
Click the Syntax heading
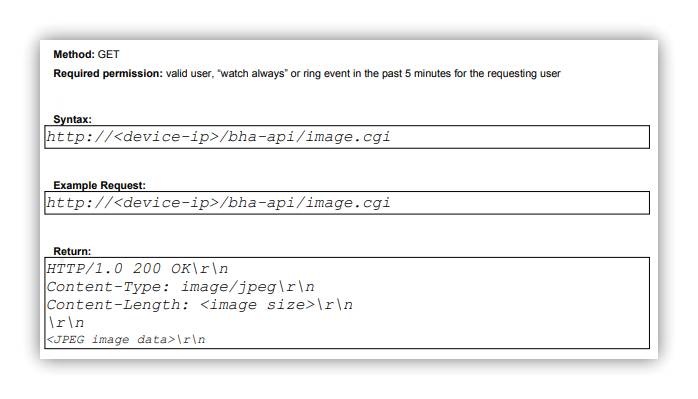[73, 119]
